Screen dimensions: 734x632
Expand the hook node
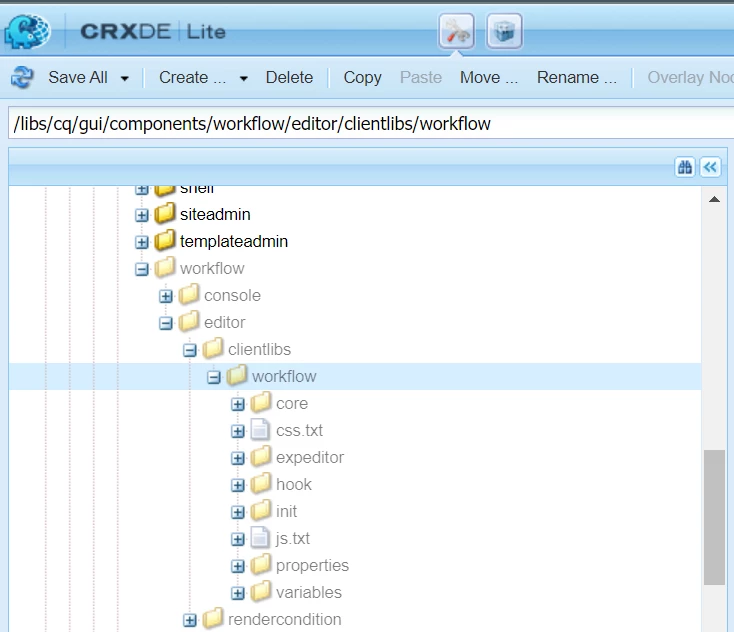[x=238, y=485]
